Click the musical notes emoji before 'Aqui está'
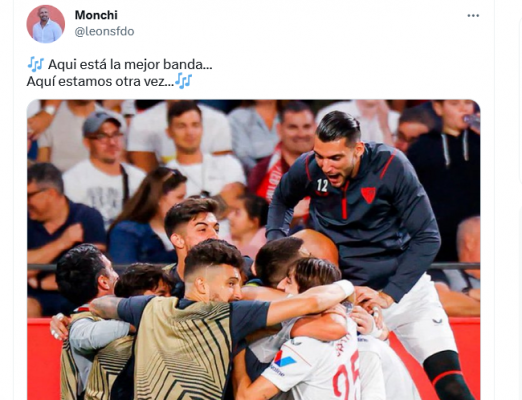This screenshot has width=522, height=400. click(x=36, y=64)
